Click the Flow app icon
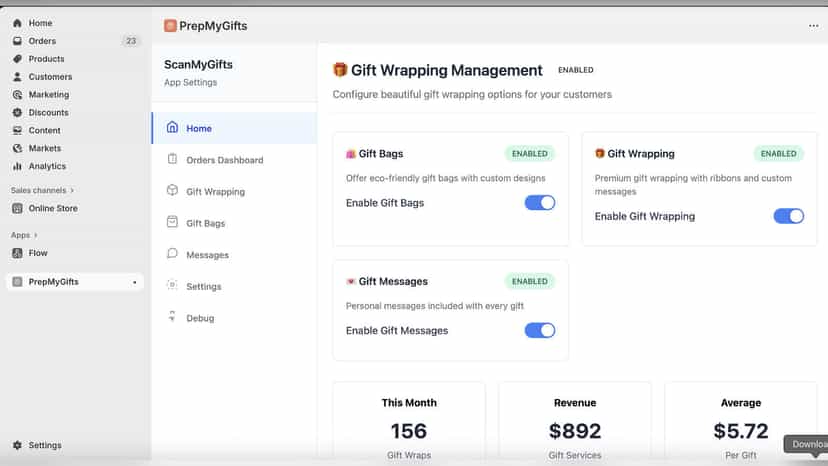The width and height of the screenshot is (828, 466). coord(17,253)
